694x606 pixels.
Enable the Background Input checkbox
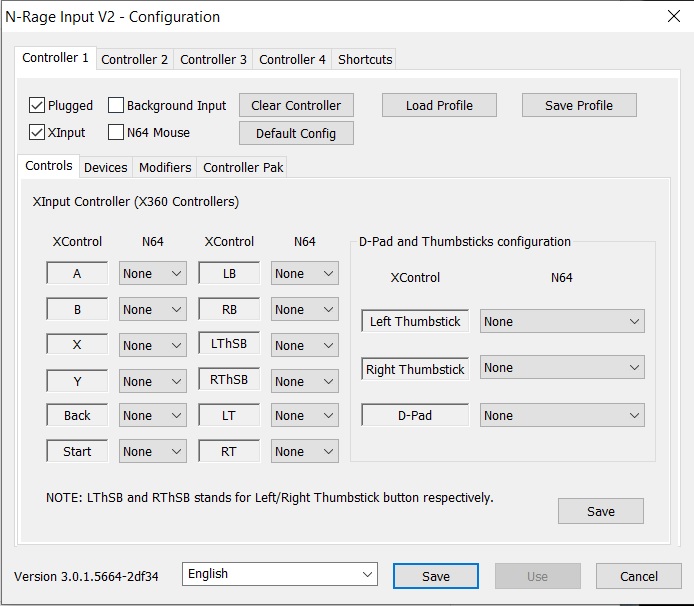point(116,105)
